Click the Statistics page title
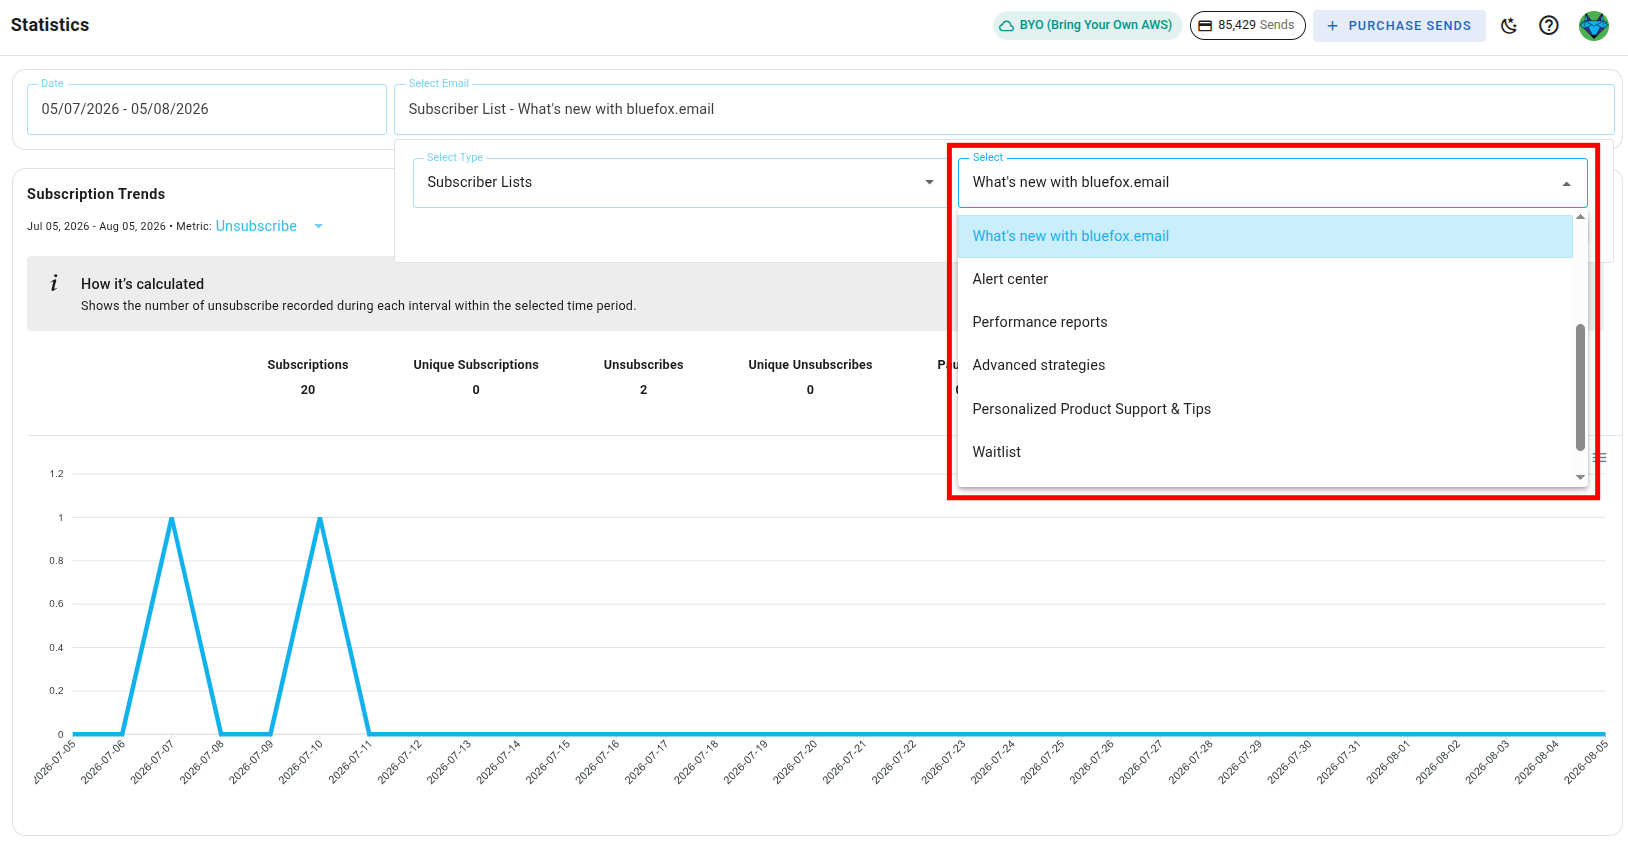 coord(50,25)
